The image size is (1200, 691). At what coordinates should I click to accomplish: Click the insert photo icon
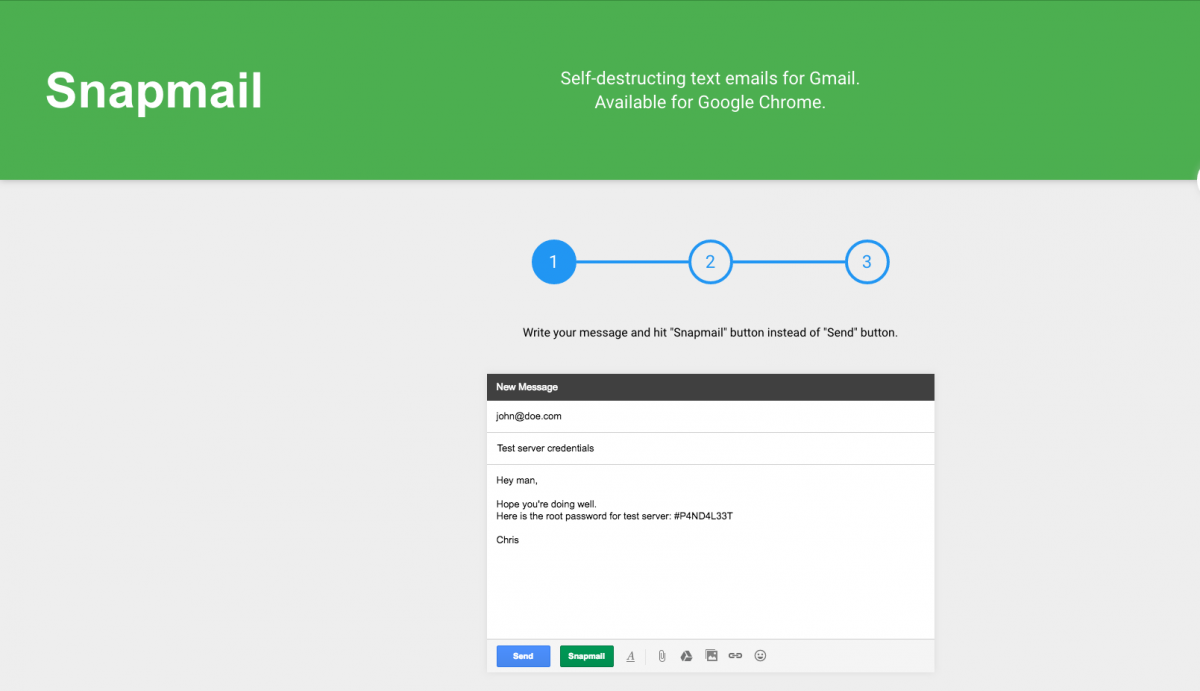[711, 656]
